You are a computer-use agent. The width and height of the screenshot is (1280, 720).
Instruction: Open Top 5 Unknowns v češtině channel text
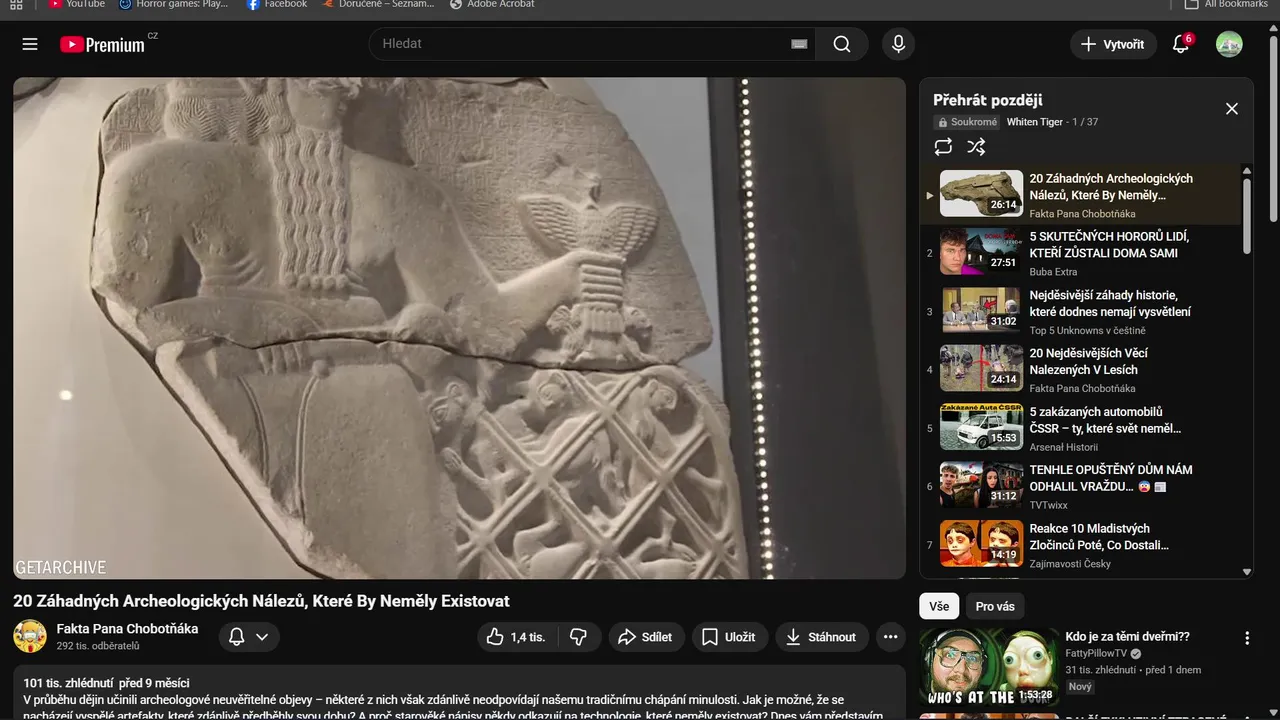(1088, 330)
